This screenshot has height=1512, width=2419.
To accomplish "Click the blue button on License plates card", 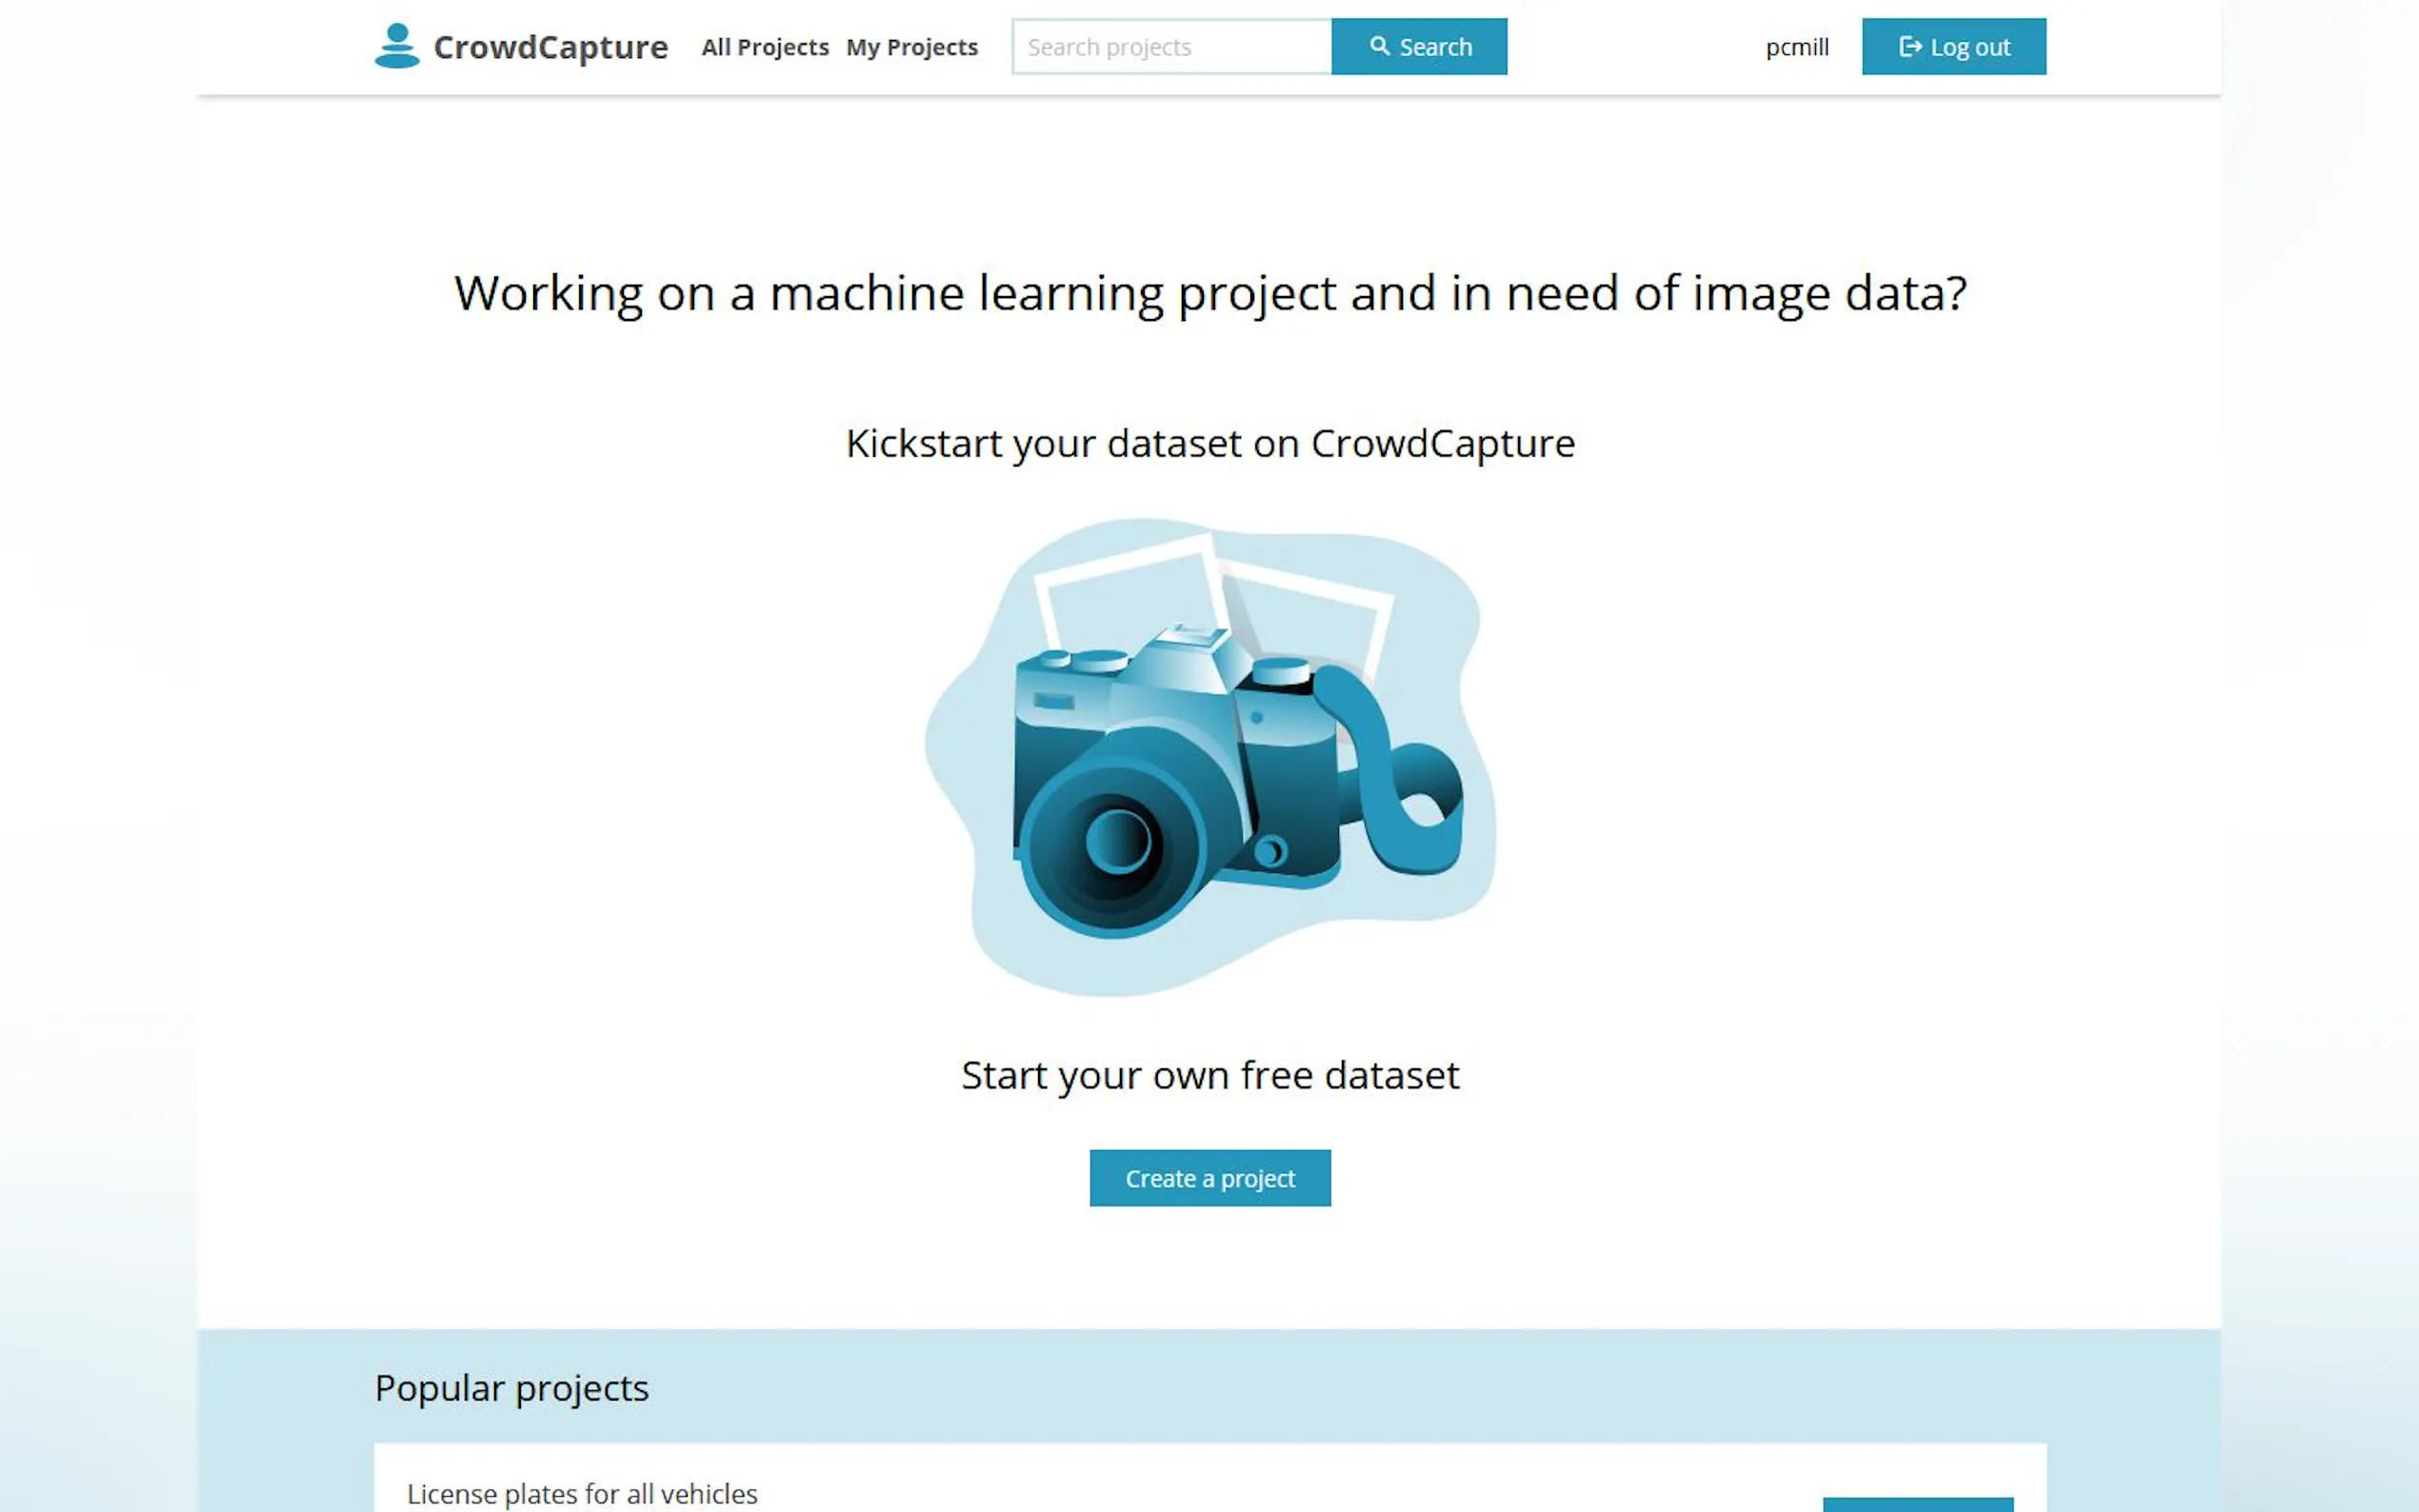I will tap(1917, 1504).
